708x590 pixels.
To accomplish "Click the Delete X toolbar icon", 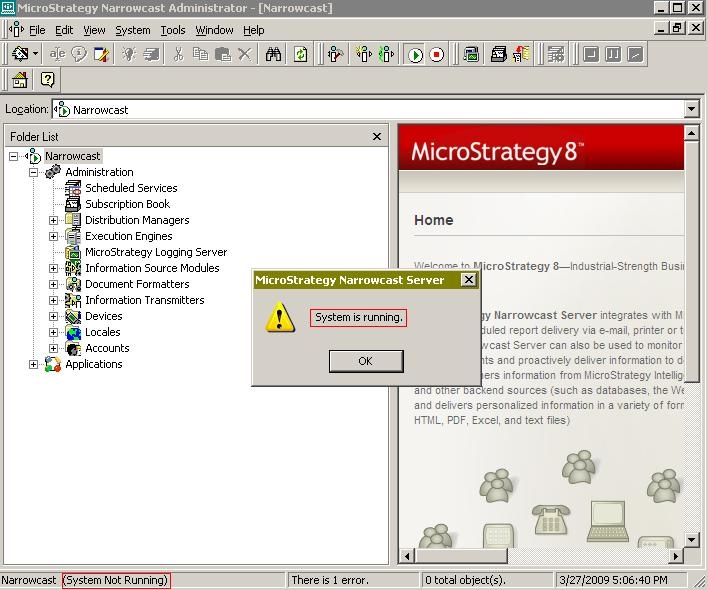I will point(244,54).
